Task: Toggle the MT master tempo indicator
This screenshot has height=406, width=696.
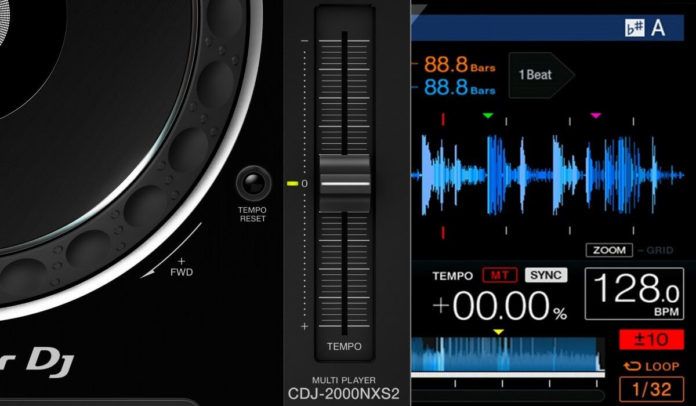Action: click(500, 276)
